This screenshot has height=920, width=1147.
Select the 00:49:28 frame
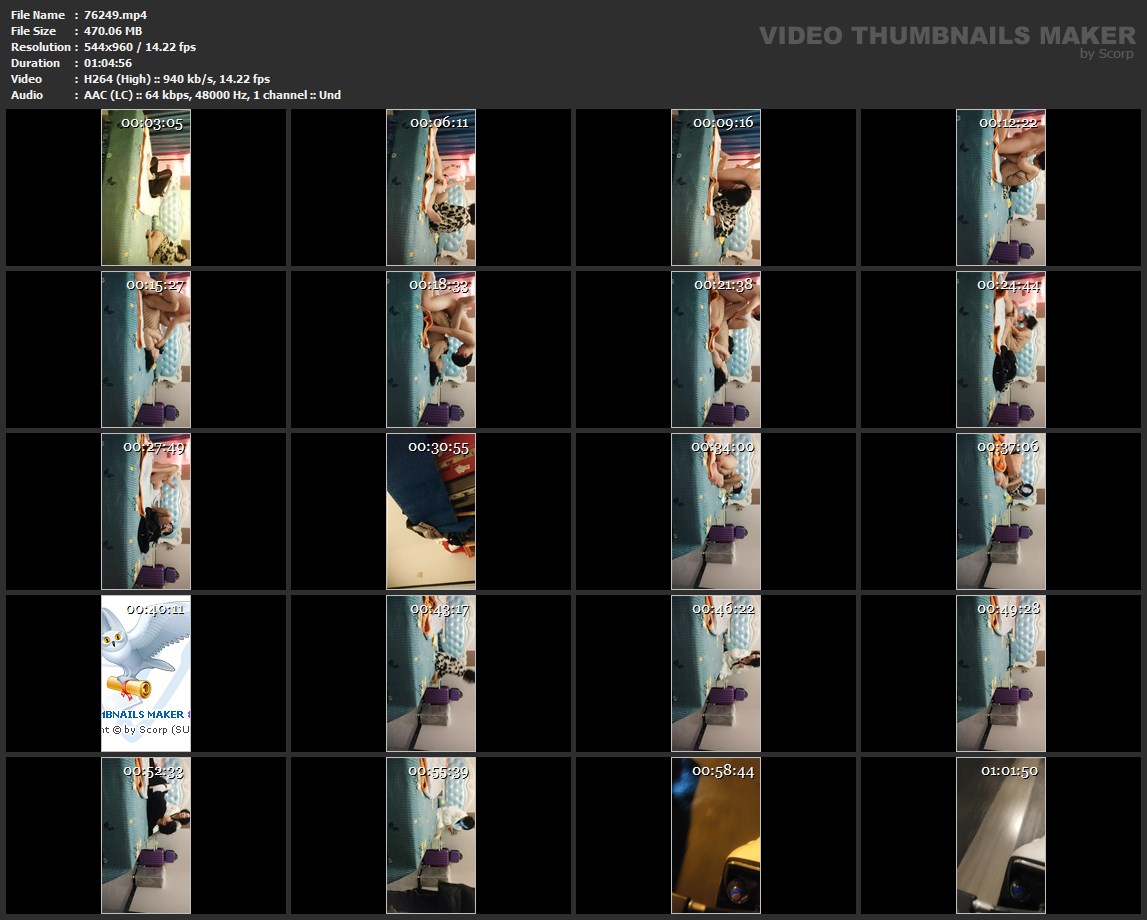pos(1001,674)
